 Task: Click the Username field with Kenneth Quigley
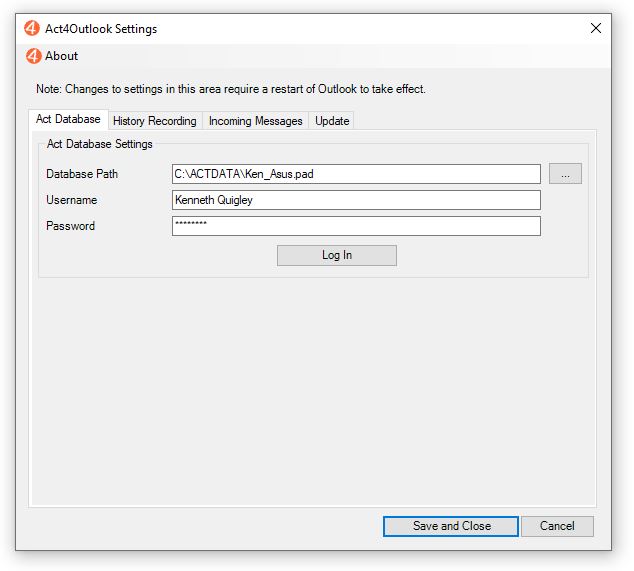356,200
